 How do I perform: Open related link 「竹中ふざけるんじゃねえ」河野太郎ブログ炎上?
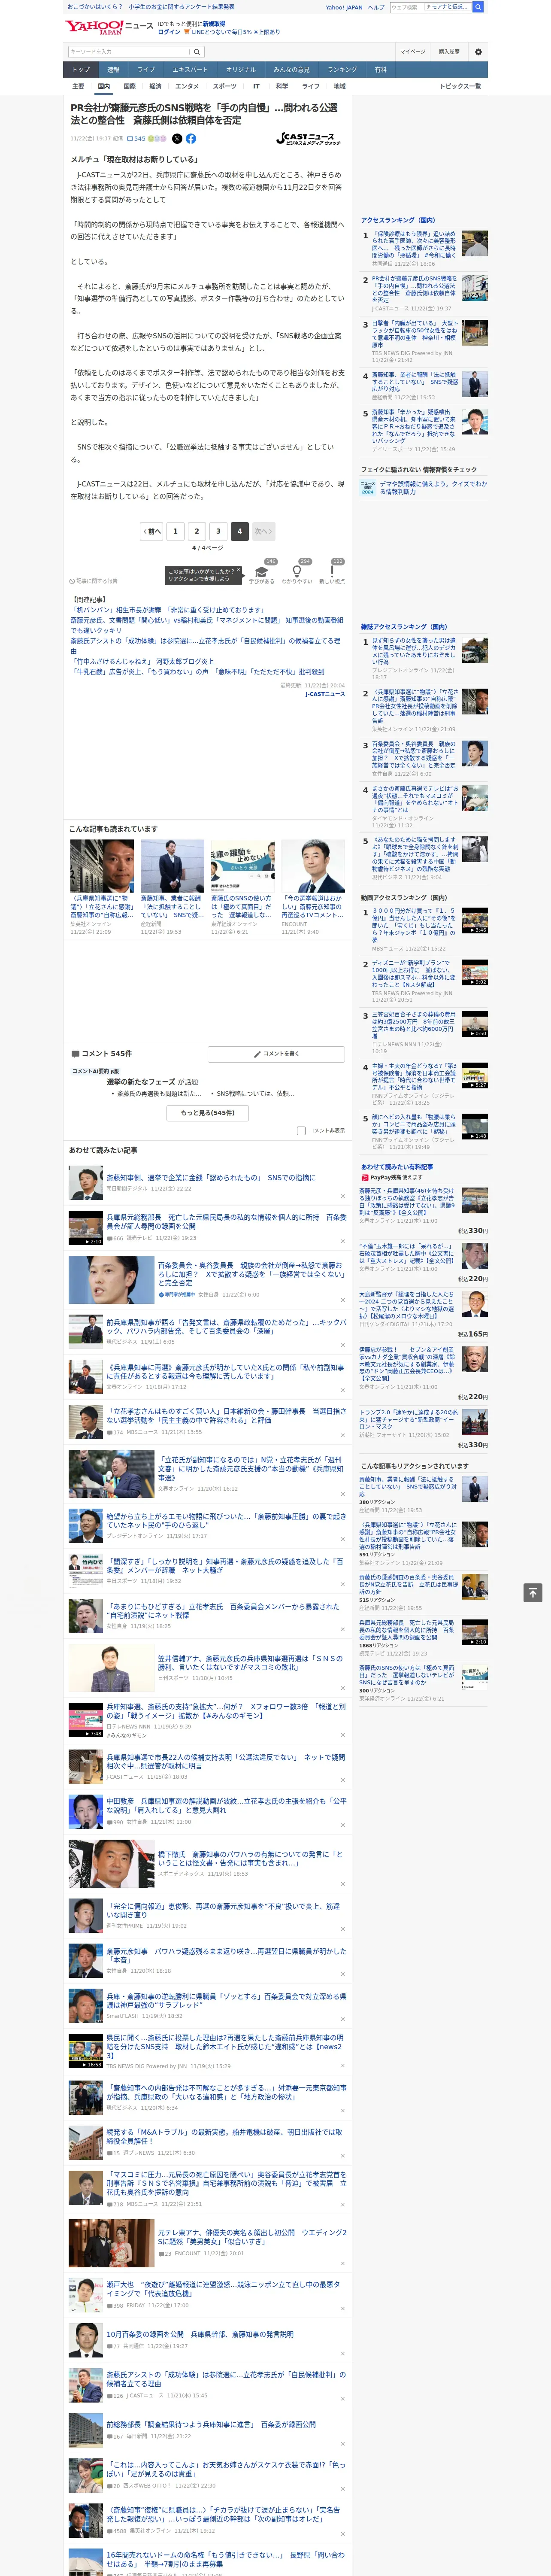[x=142, y=661]
